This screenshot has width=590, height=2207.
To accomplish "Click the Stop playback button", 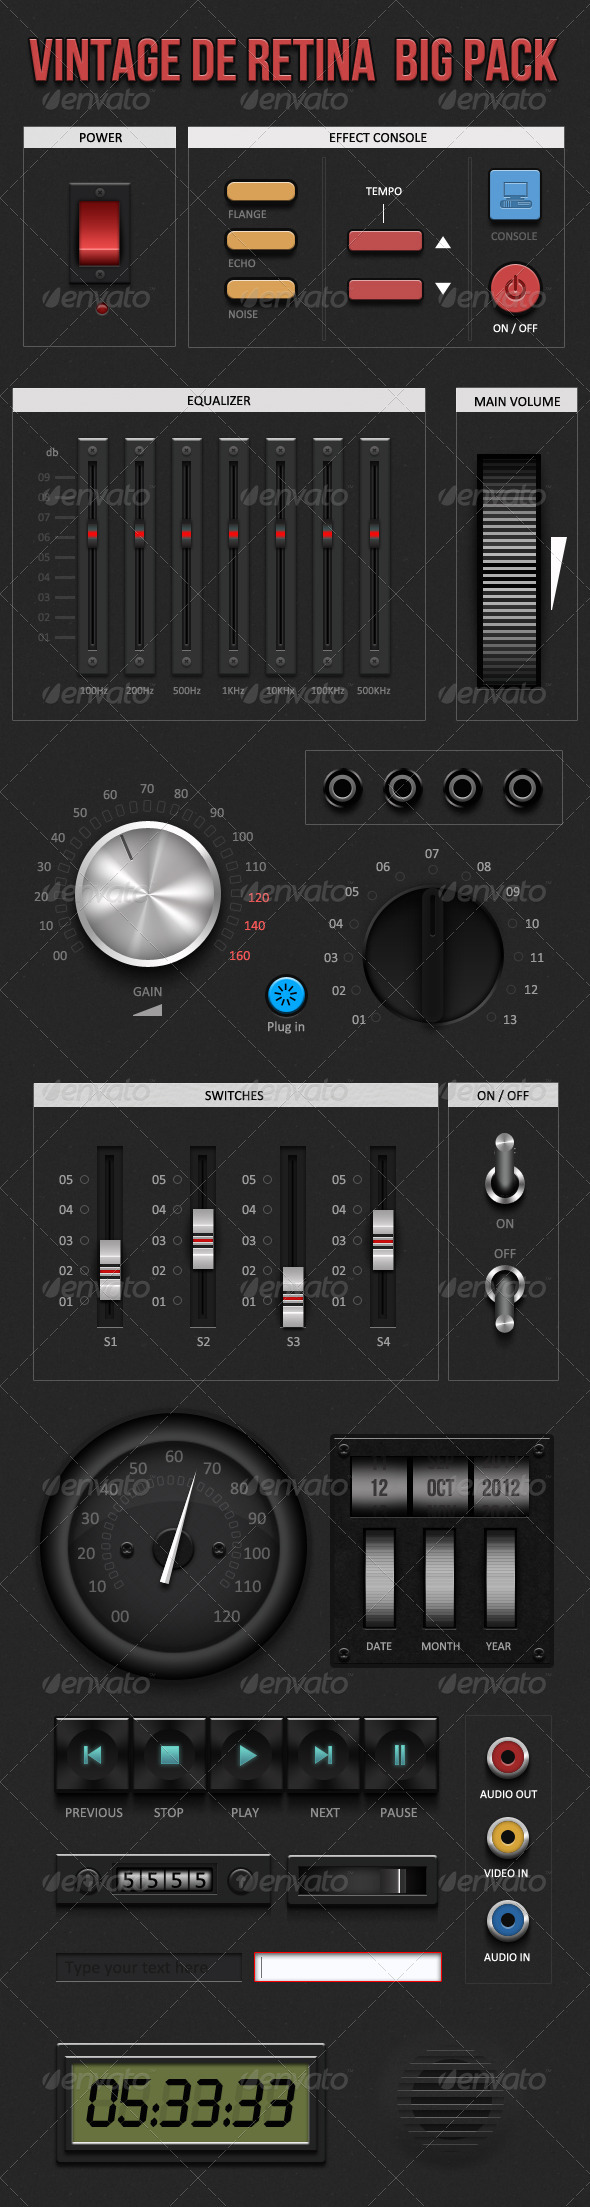I will (x=169, y=1755).
